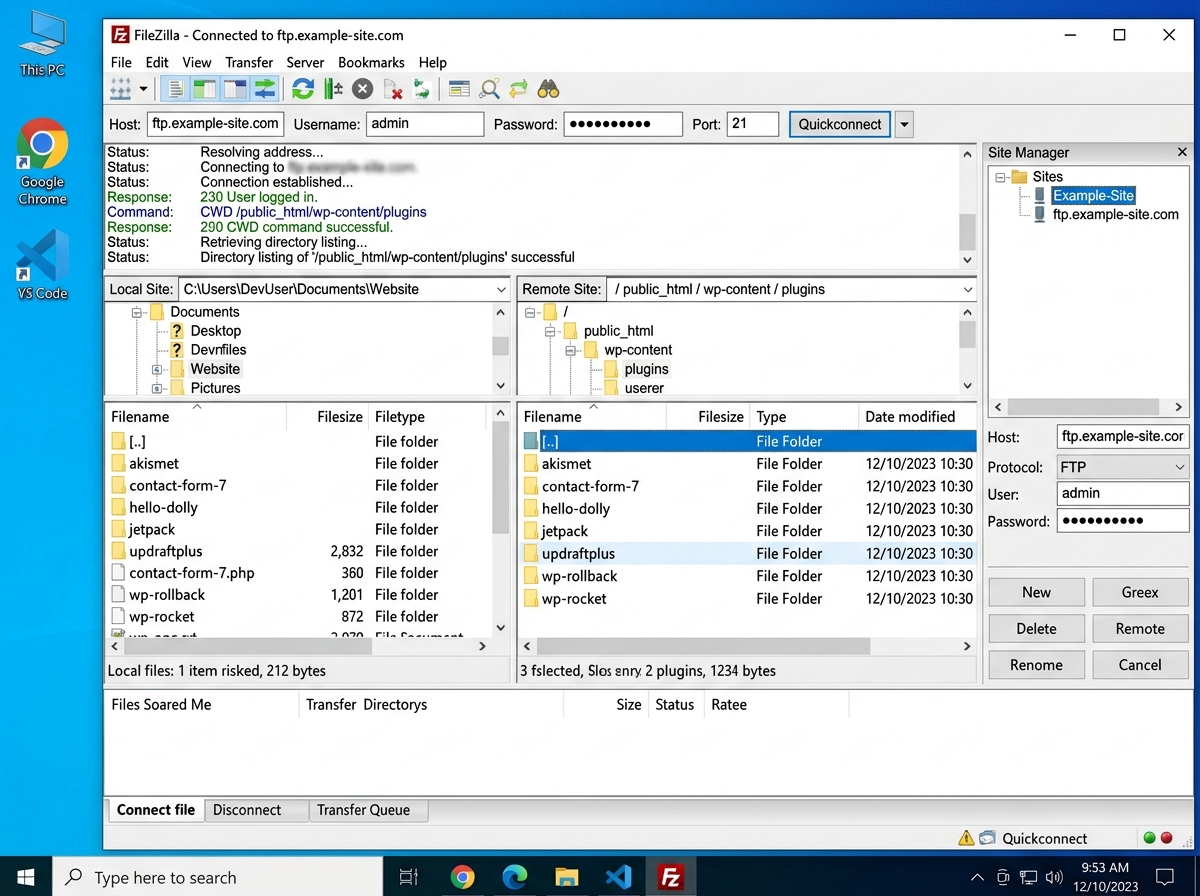The height and width of the screenshot is (896, 1200).
Task: Click the Delete button in Site Manager
Action: (1036, 629)
